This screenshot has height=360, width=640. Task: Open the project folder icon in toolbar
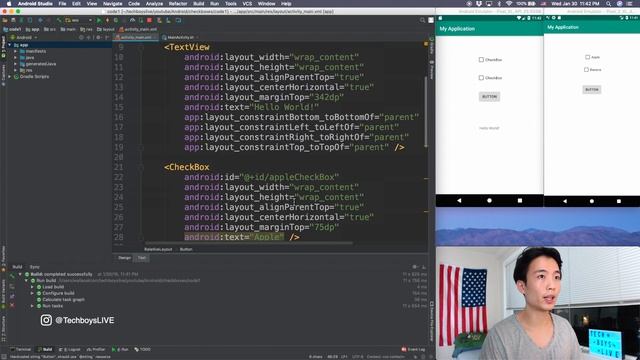pos(5,20)
